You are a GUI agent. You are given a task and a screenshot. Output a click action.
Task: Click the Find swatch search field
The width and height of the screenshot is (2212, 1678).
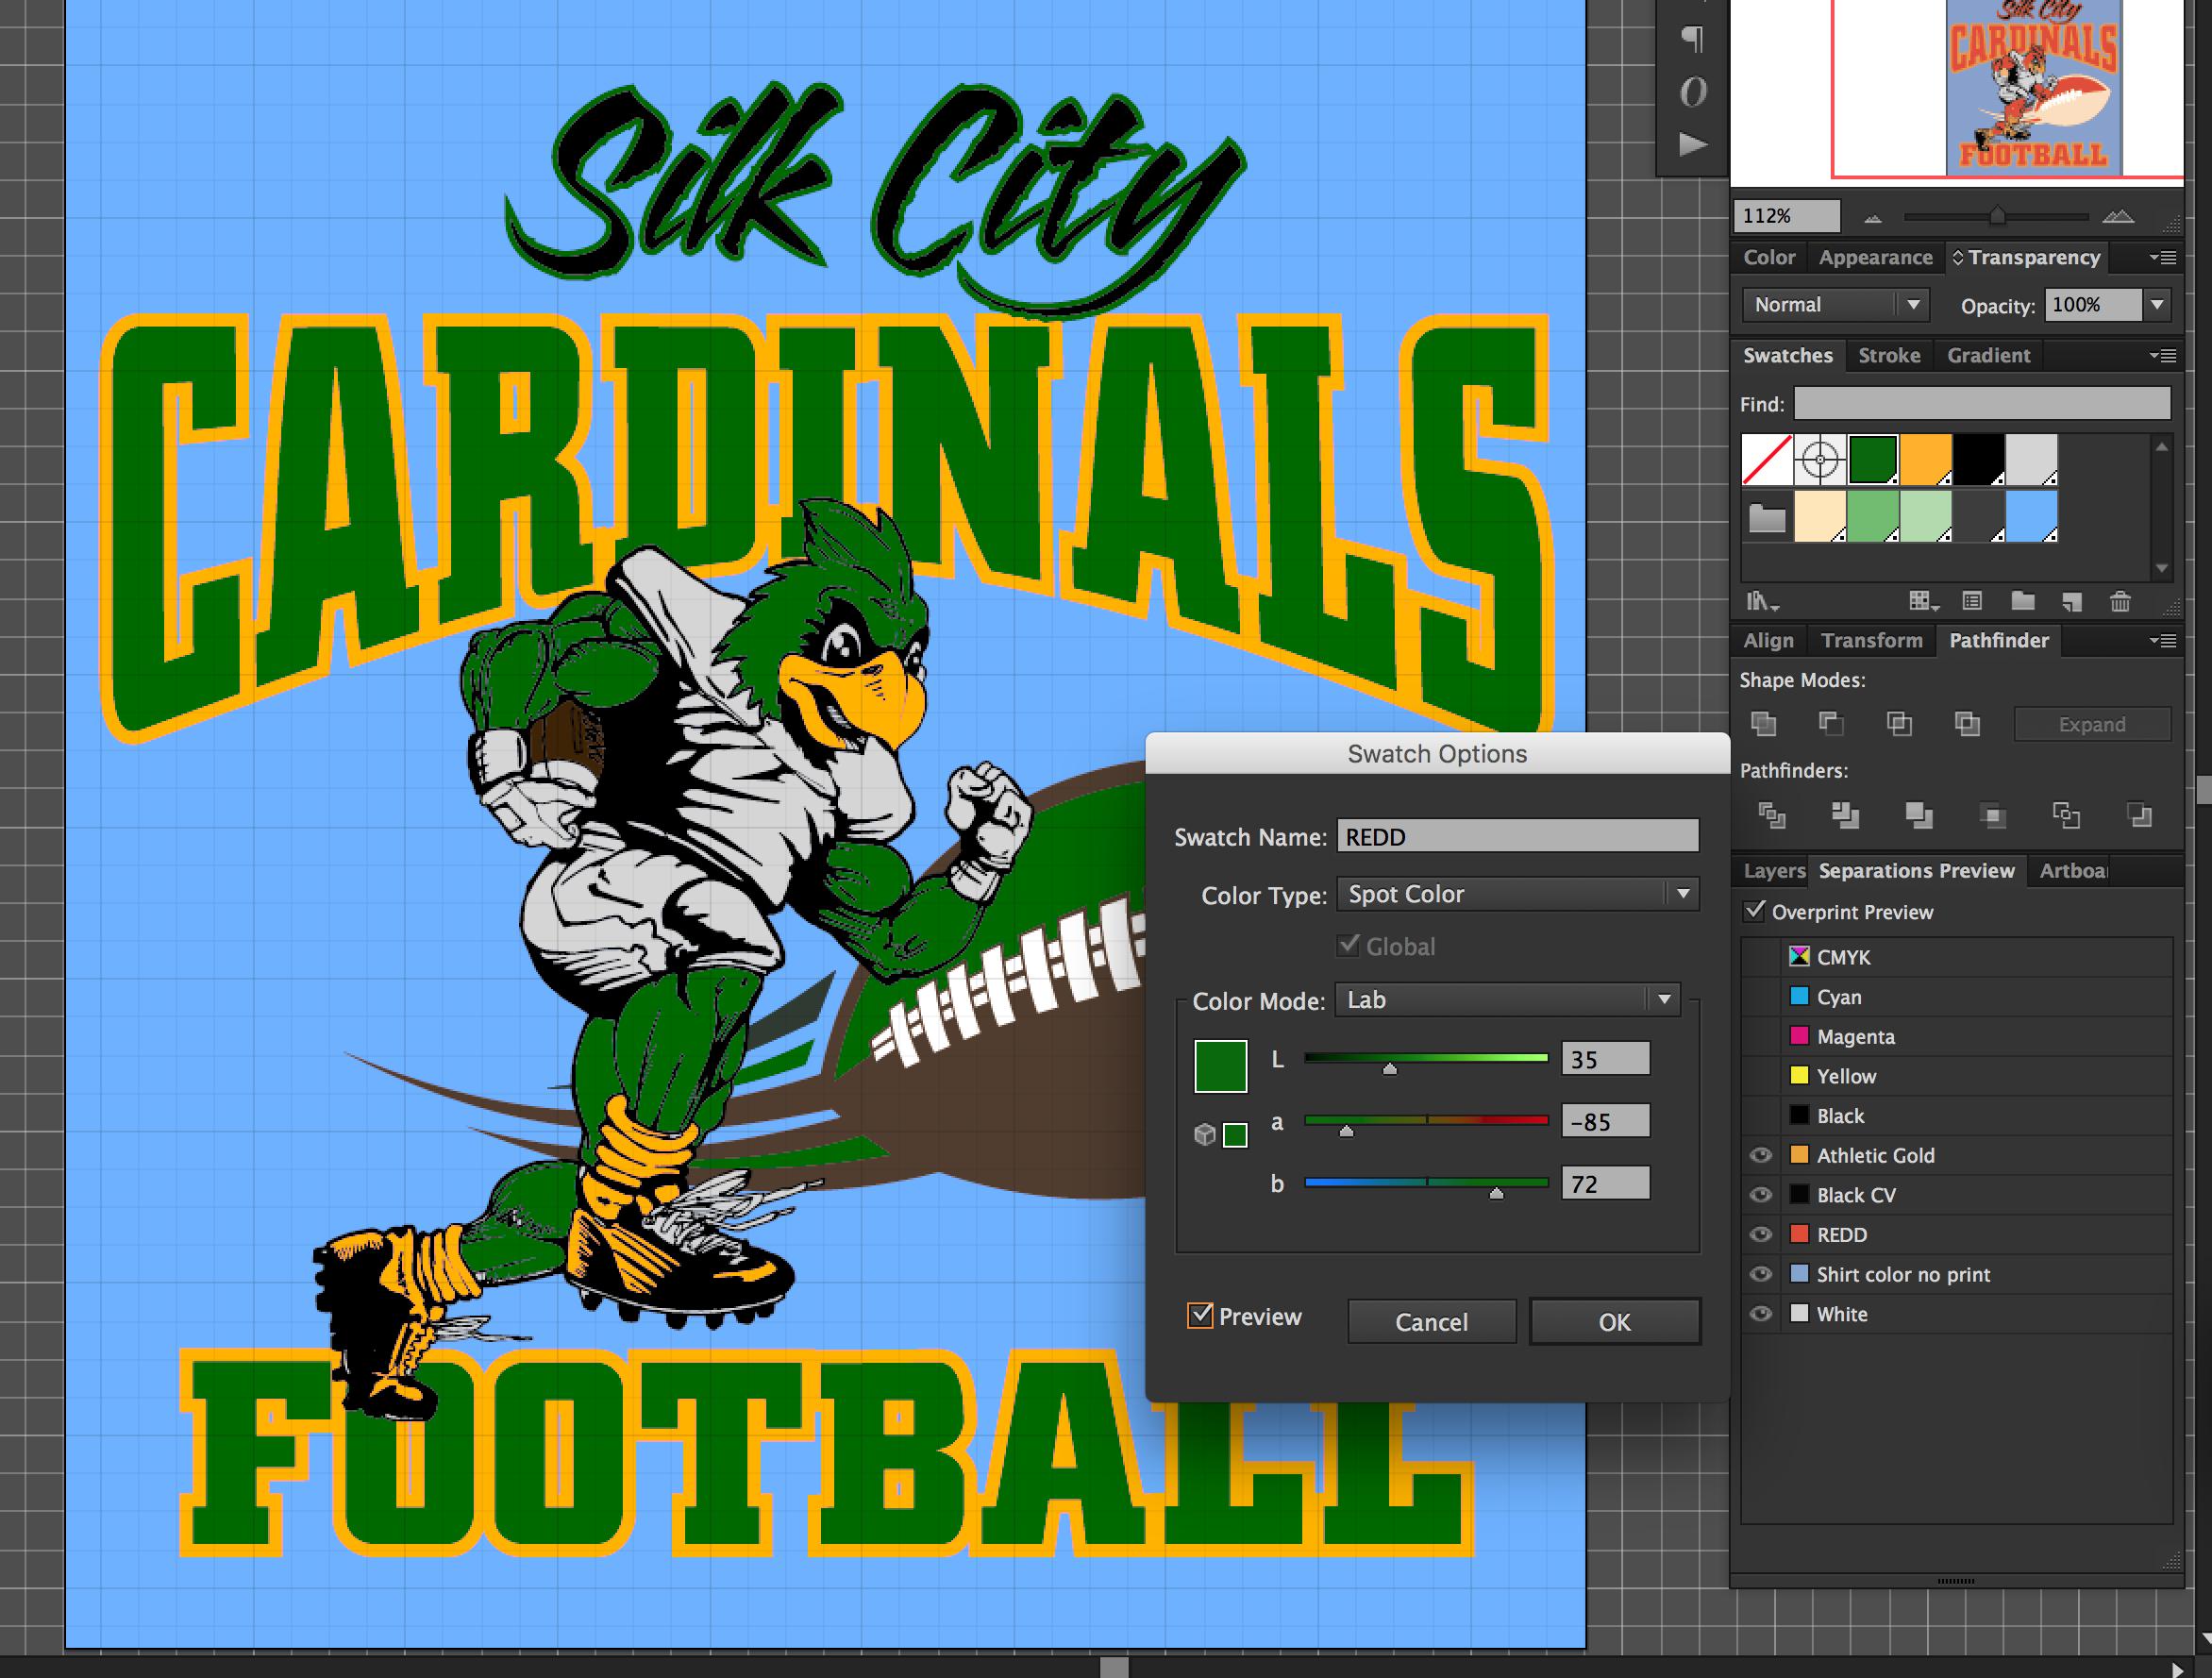pos(1982,403)
